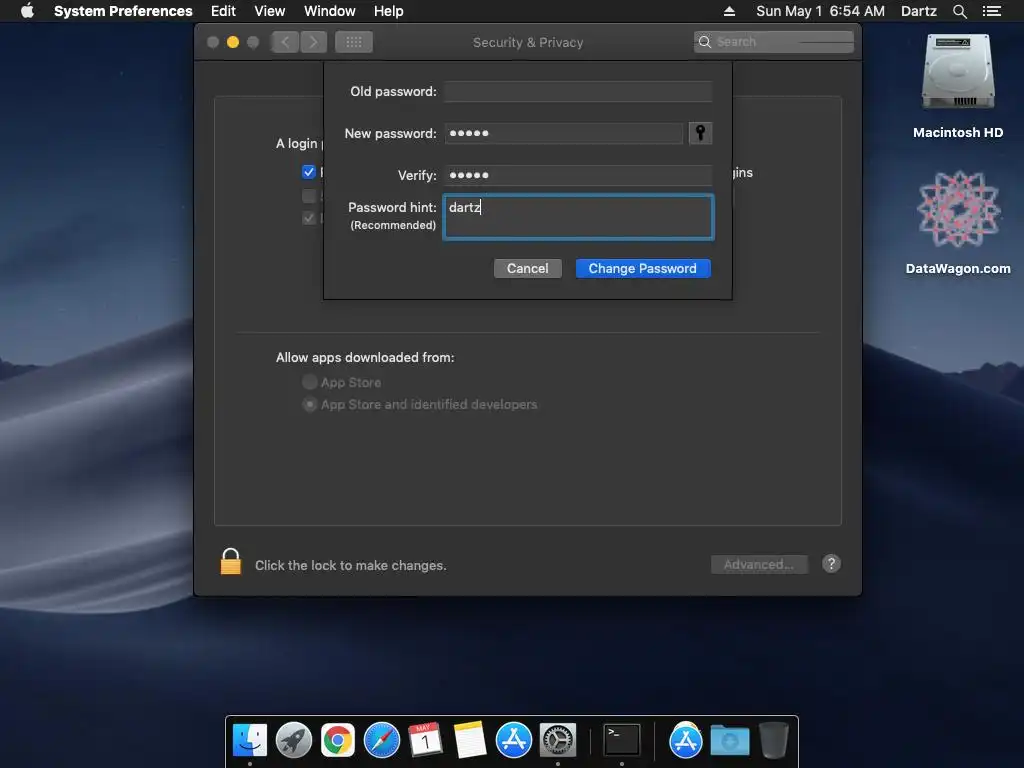Click the New password field

click(564, 133)
